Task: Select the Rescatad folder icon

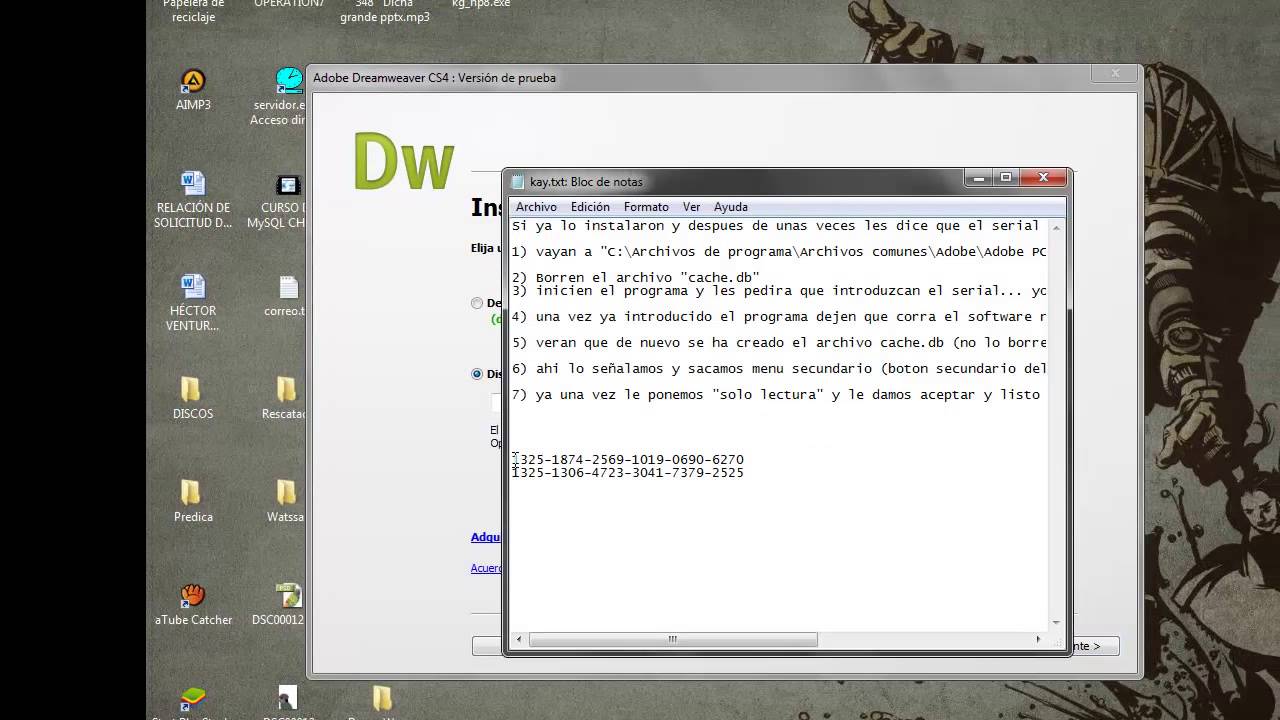Action: click(285, 398)
